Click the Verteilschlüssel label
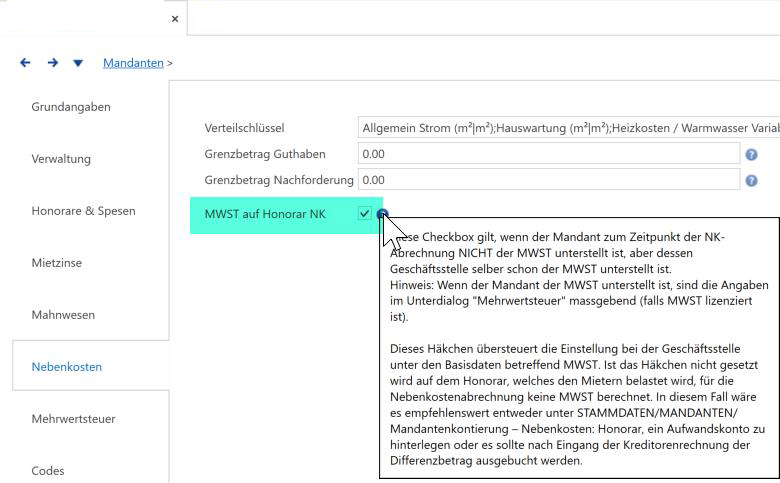Viewport: 780px width, 483px height. coord(244,128)
